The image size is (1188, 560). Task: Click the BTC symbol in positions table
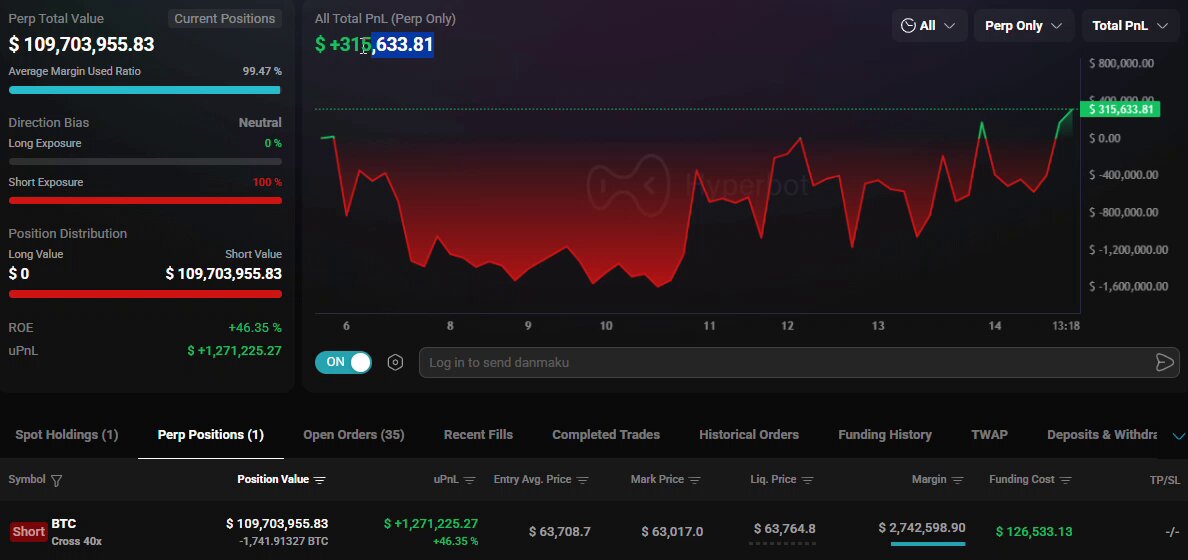coord(64,524)
